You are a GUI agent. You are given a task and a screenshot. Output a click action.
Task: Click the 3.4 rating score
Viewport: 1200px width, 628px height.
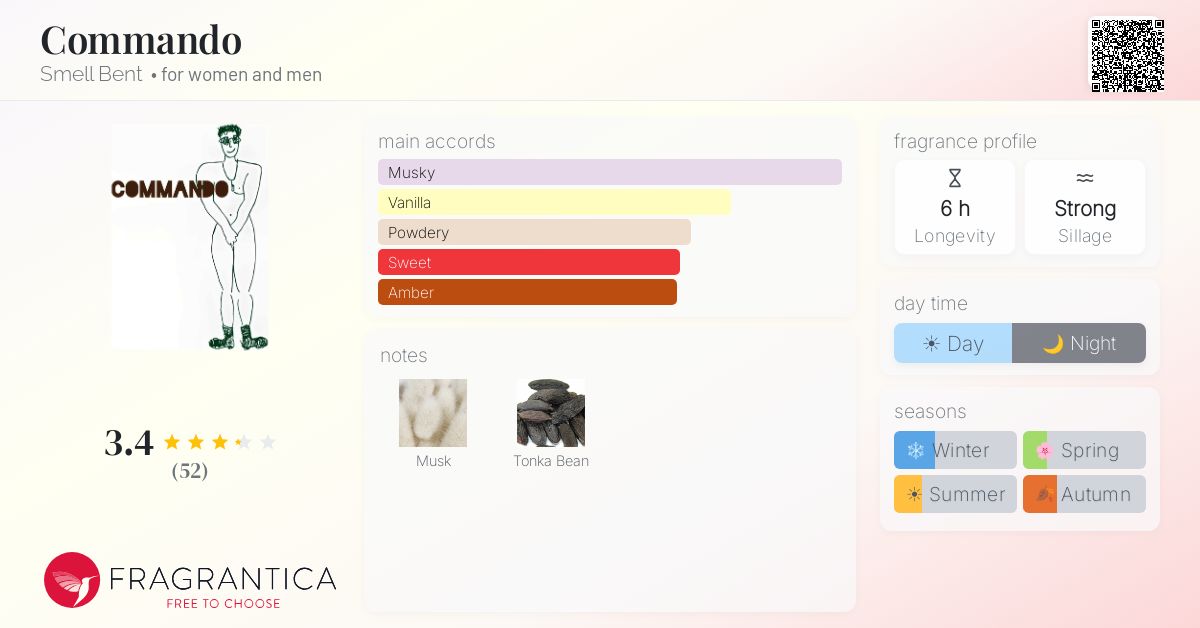coord(129,442)
